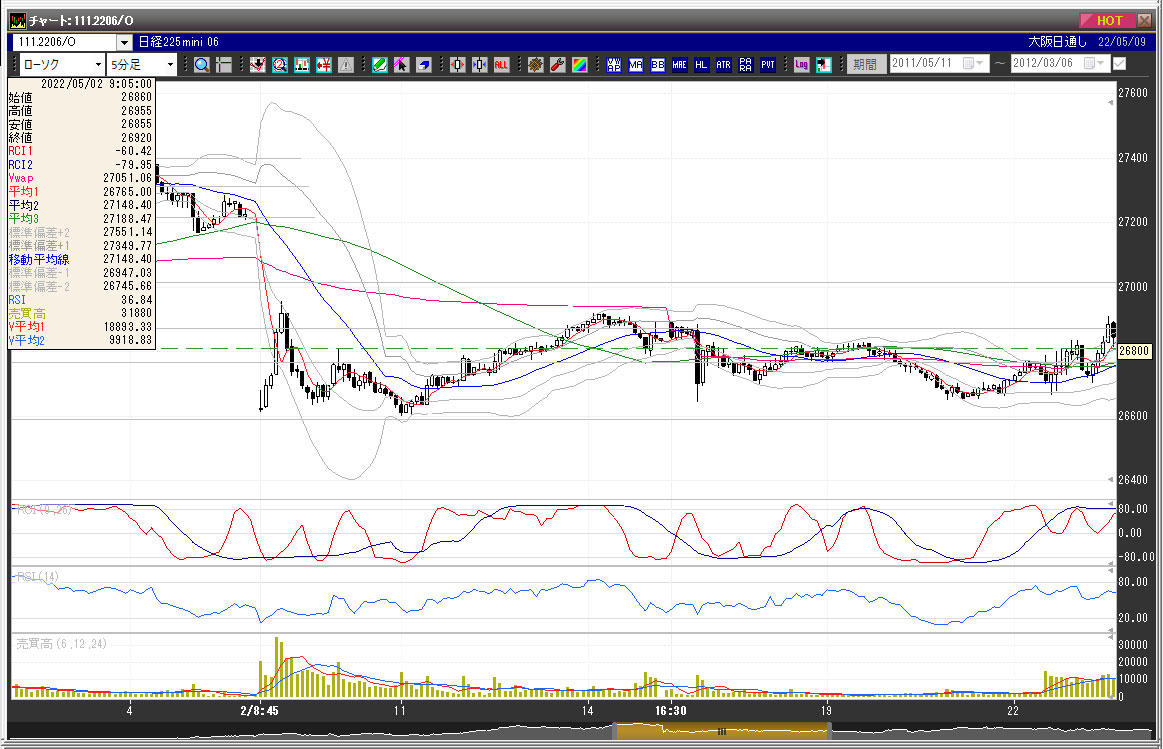Screen dimensions: 1163x749
Task: Click the magnifier zoom tool icon
Action: pos(201,65)
